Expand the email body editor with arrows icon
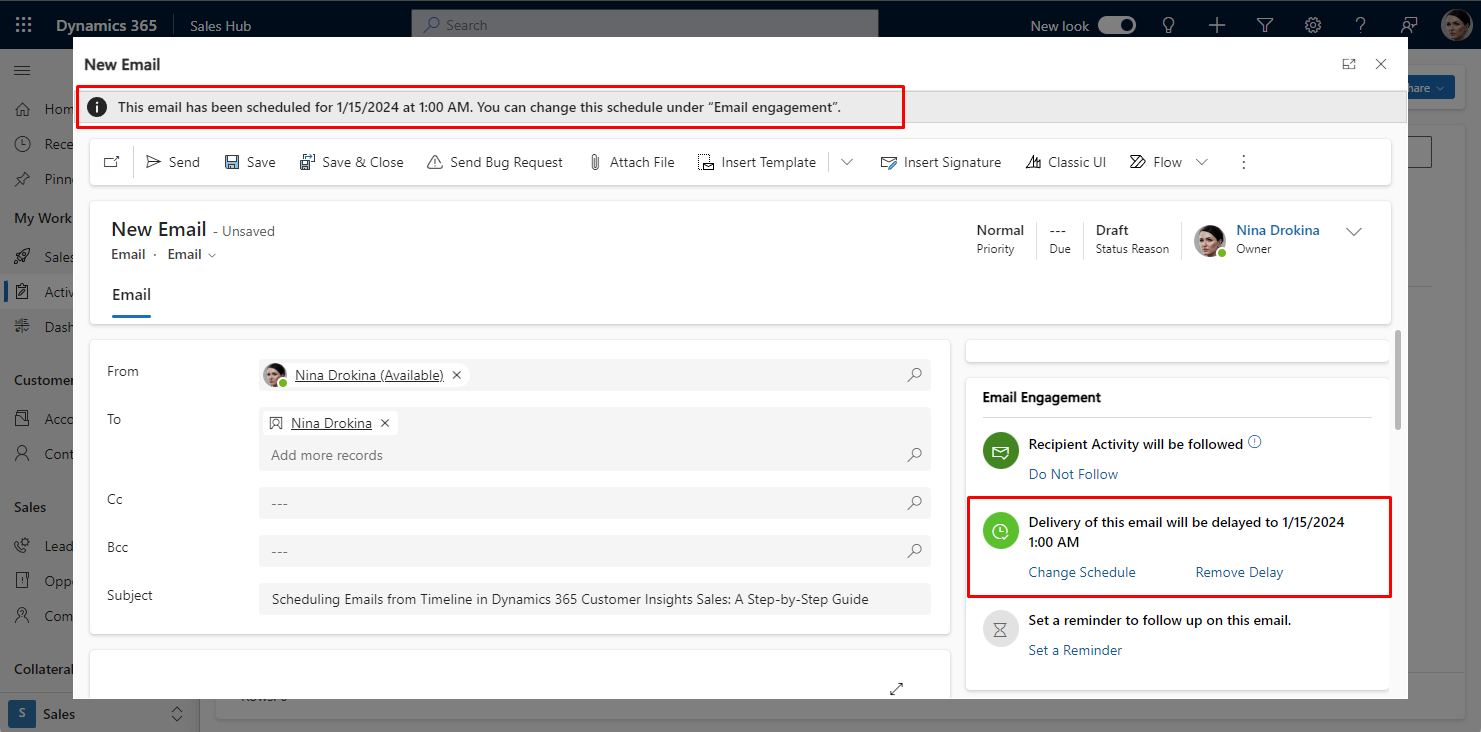This screenshot has height=732, width=1481. [x=896, y=689]
